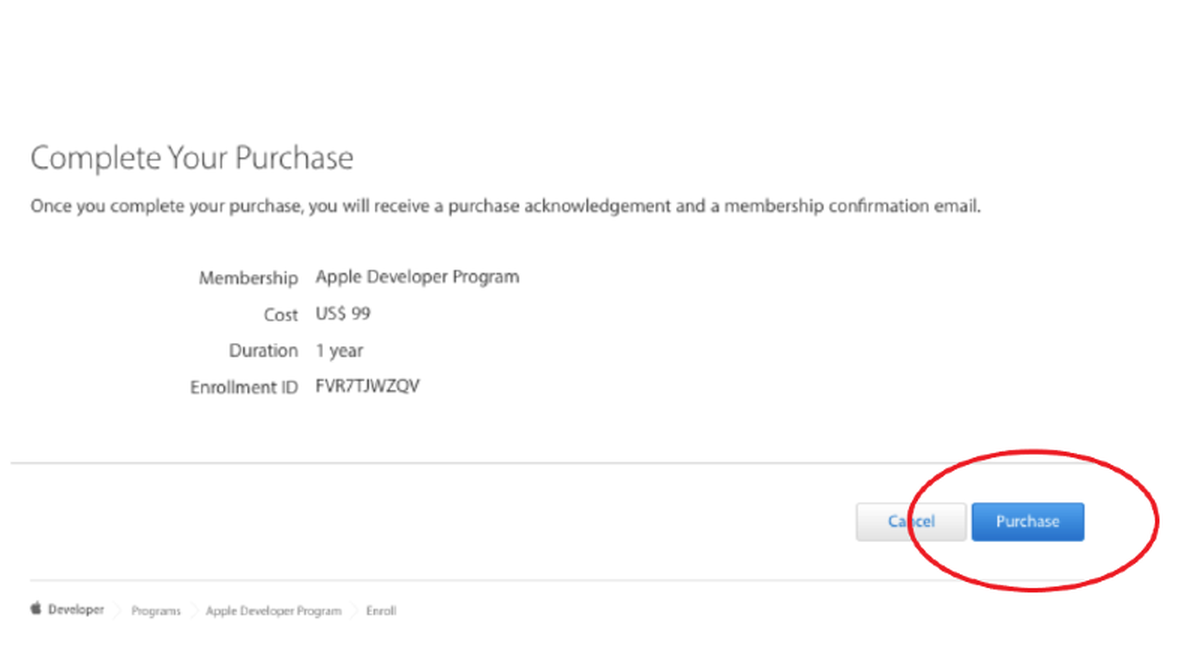Click the Complete Your Purchase heading
This screenshot has width=1200, height=660.
coord(192,158)
